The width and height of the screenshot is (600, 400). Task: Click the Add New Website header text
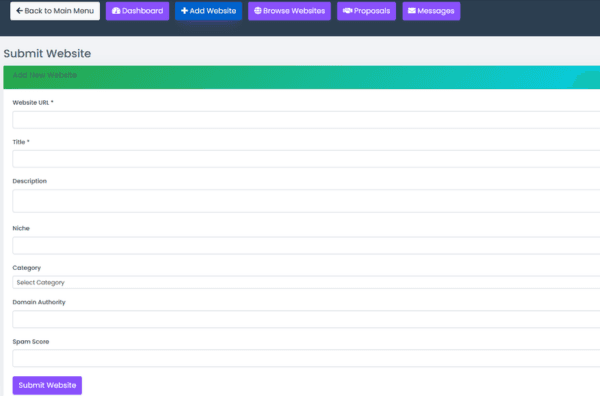pos(45,75)
